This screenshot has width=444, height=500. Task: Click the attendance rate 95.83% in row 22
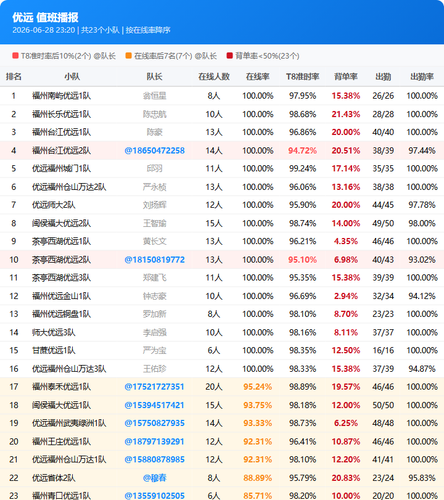422,478
